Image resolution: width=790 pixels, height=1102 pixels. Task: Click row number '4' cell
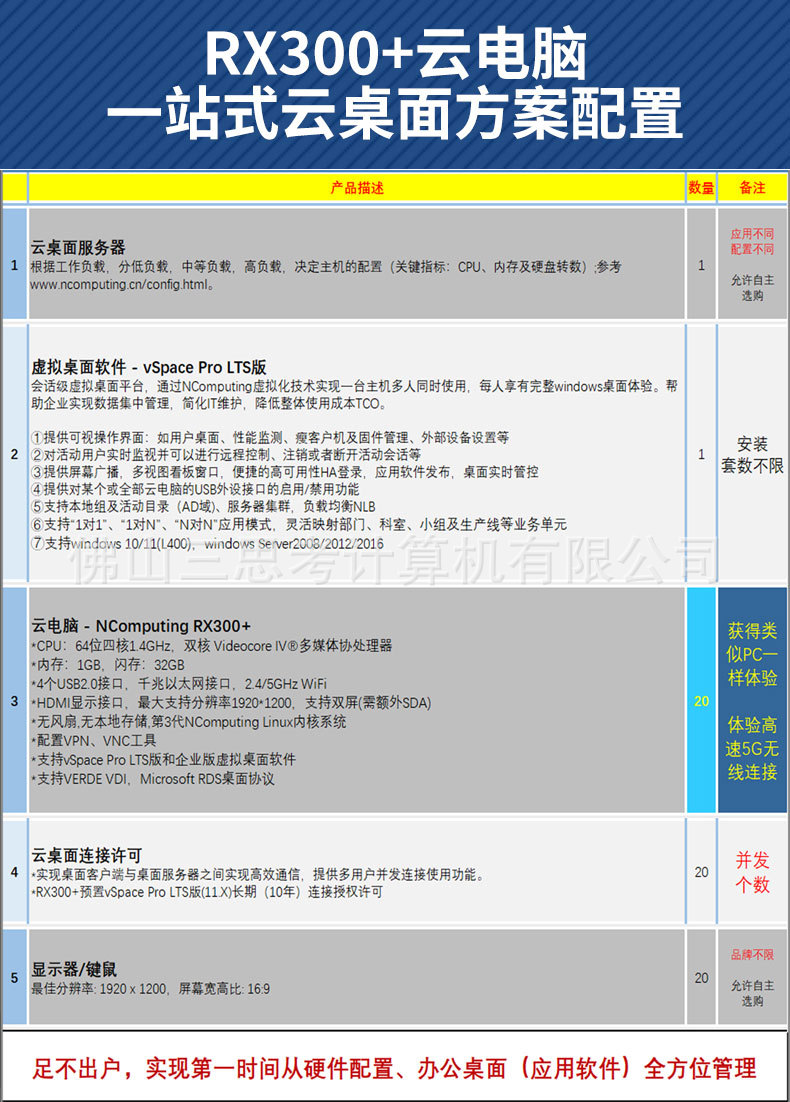click(x=15, y=872)
